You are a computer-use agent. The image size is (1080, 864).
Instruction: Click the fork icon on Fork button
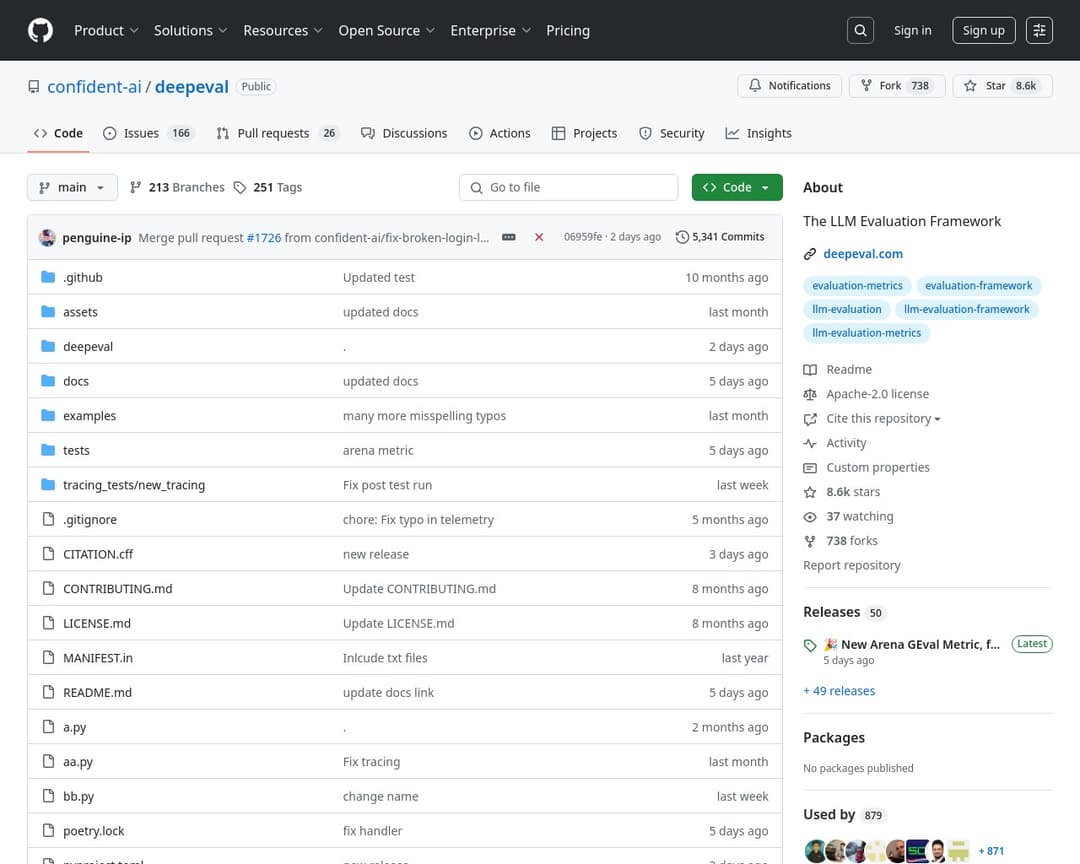click(x=866, y=85)
